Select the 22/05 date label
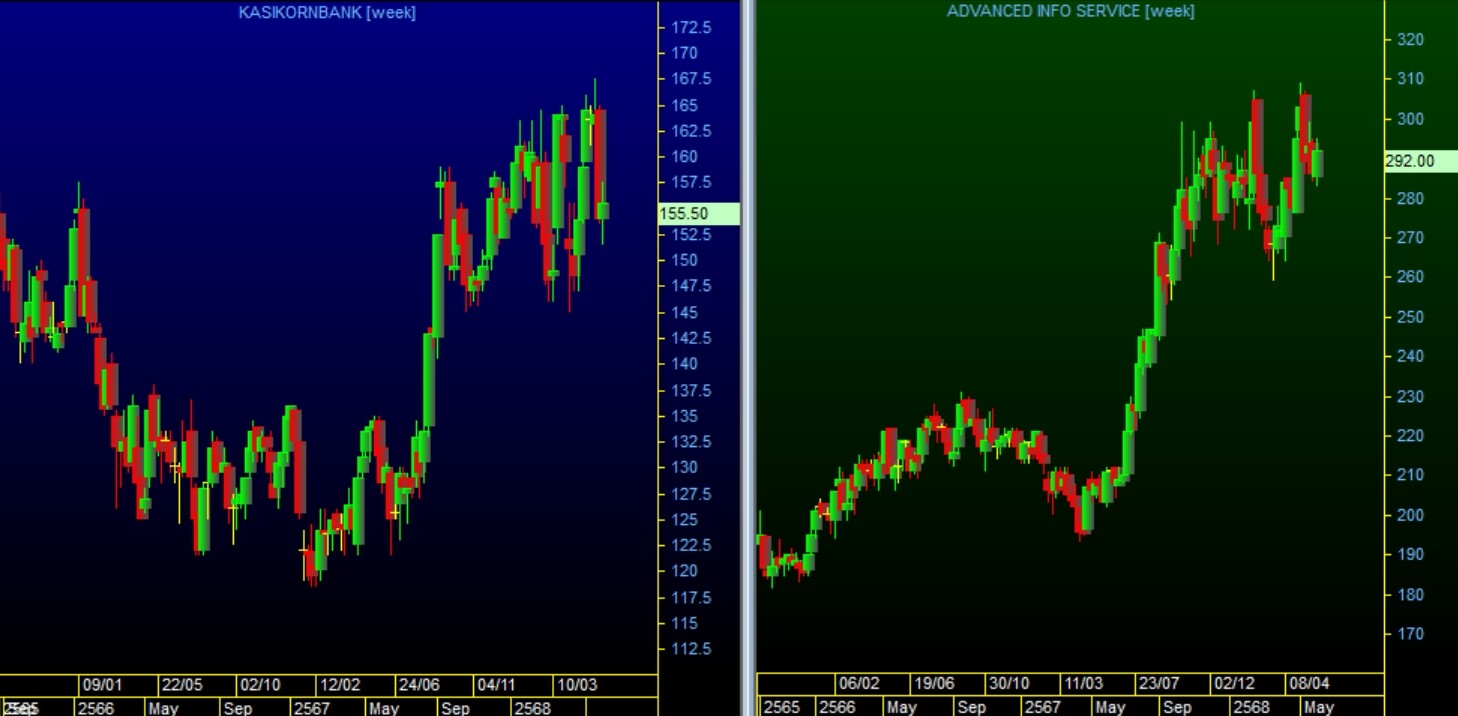 tap(182, 685)
